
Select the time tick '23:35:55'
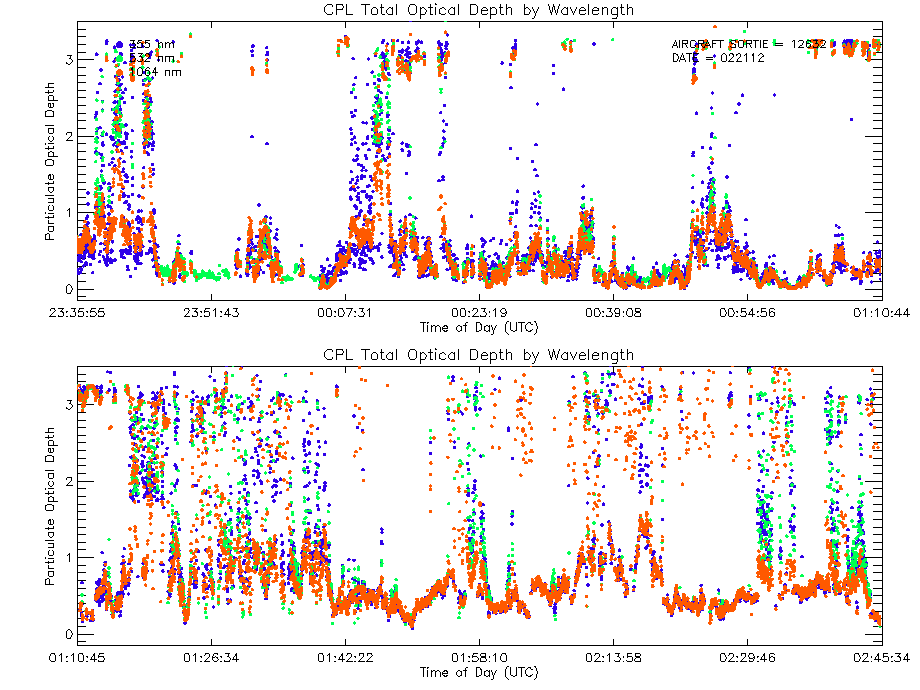(77, 313)
